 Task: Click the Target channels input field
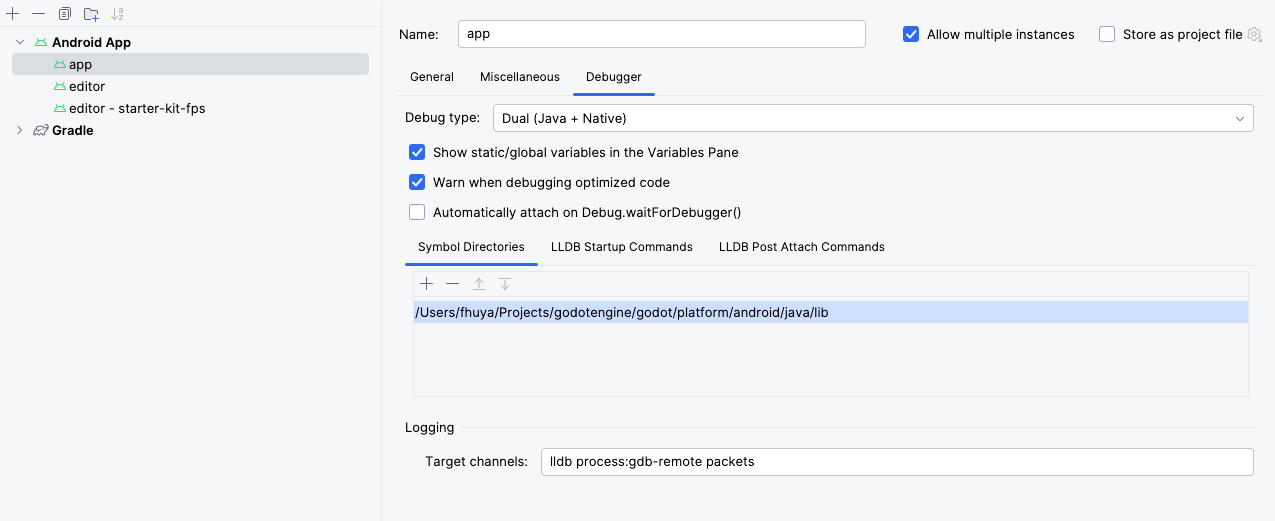pyautogui.click(x=897, y=462)
